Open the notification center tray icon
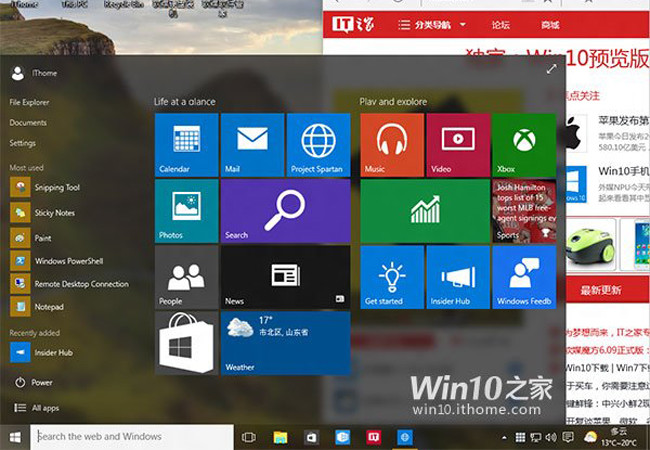This screenshot has width=650, height=450. coord(568,437)
